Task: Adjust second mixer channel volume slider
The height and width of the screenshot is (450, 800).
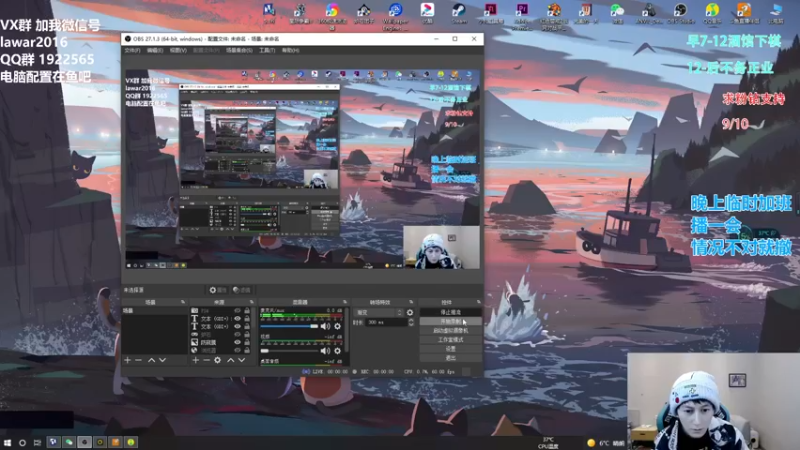Action: click(289, 351)
